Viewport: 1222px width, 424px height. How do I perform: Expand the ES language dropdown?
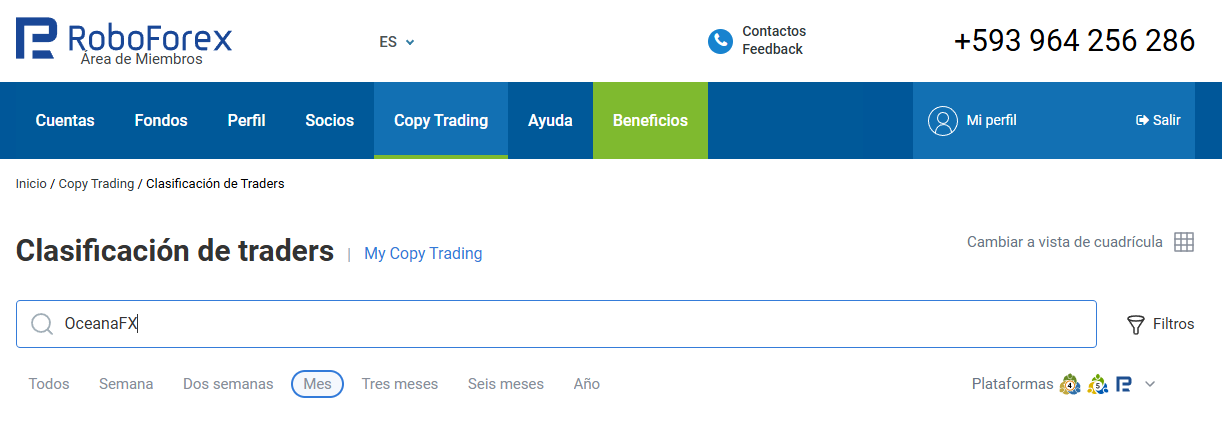[x=397, y=42]
